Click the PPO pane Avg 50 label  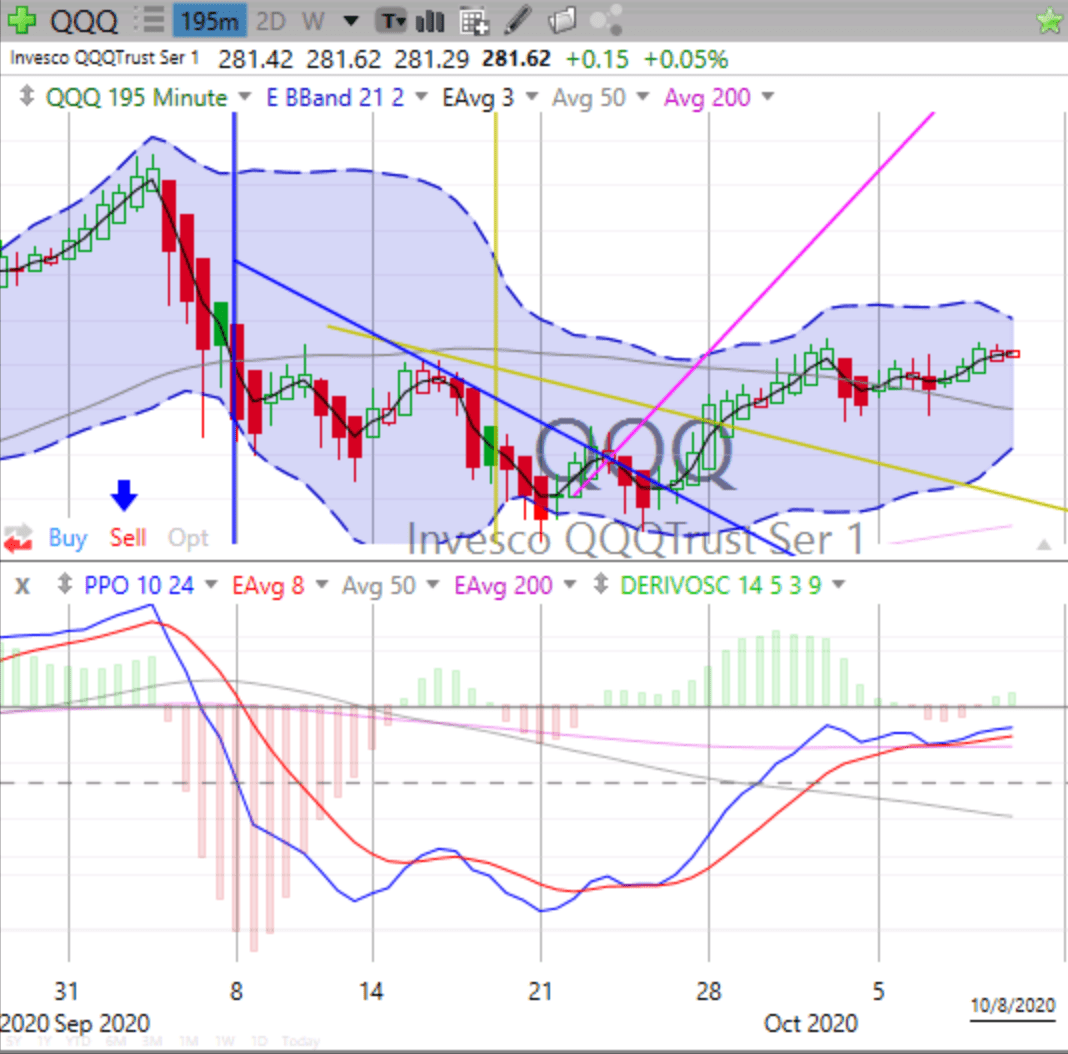pyautogui.click(x=379, y=585)
